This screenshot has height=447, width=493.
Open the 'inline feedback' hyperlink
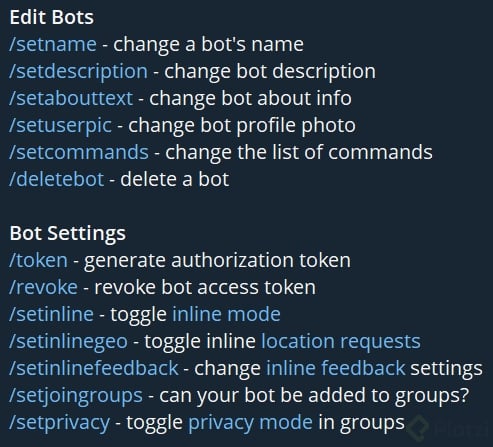click(336, 368)
